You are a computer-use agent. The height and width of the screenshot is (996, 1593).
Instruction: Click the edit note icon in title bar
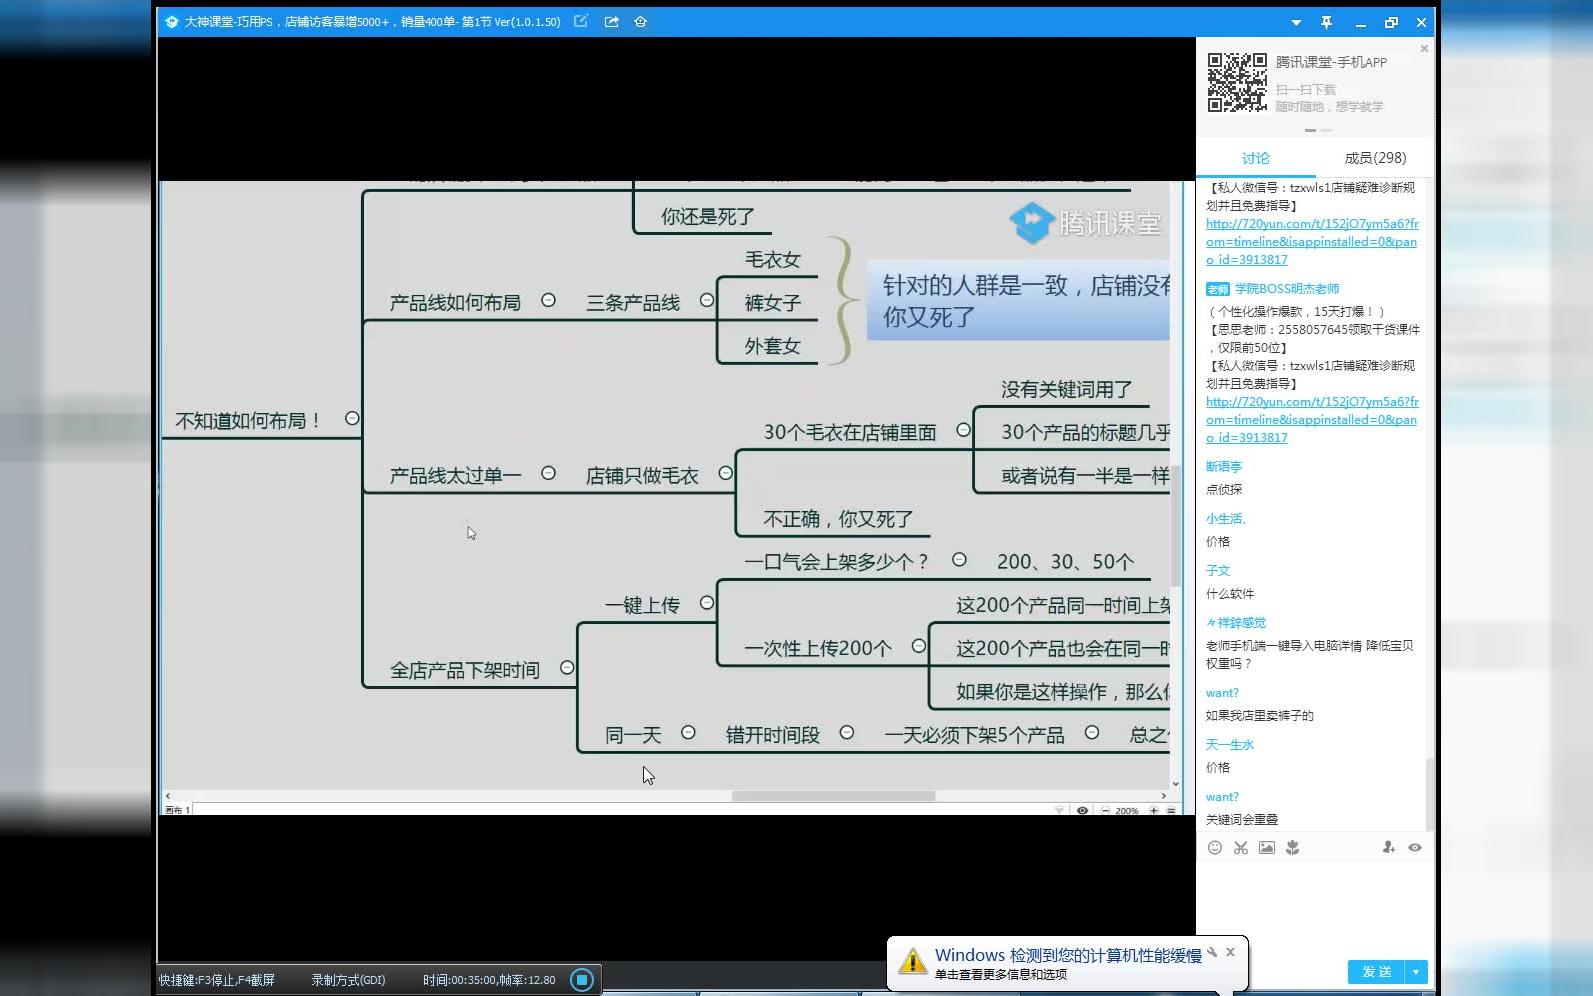click(x=581, y=21)
